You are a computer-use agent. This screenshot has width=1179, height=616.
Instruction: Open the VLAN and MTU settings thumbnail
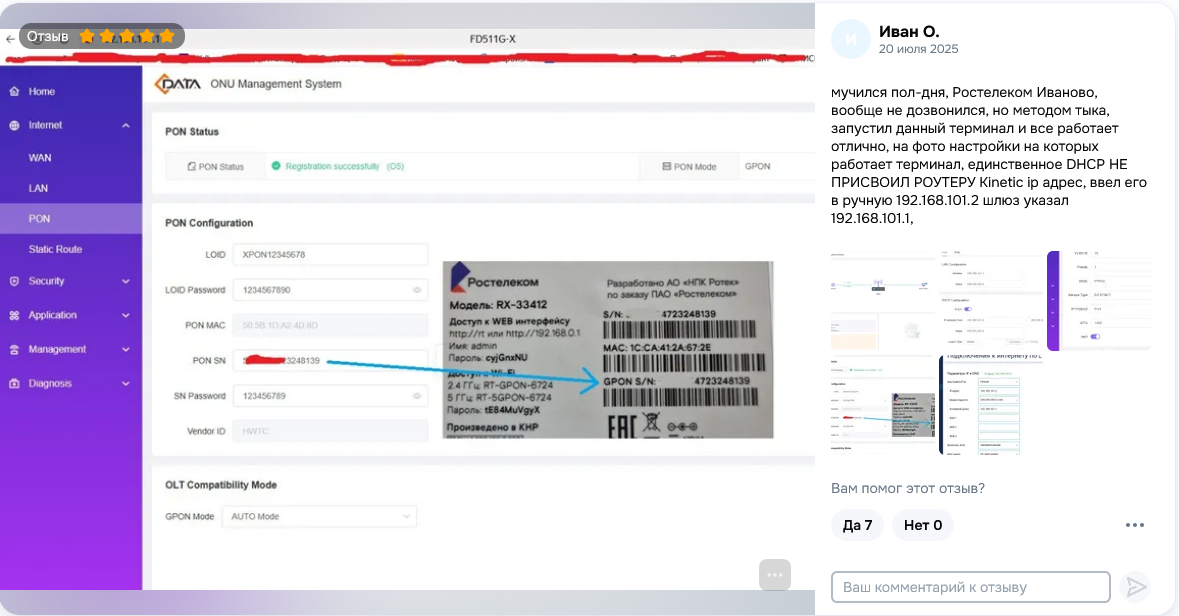click(x=1099, y=301)
